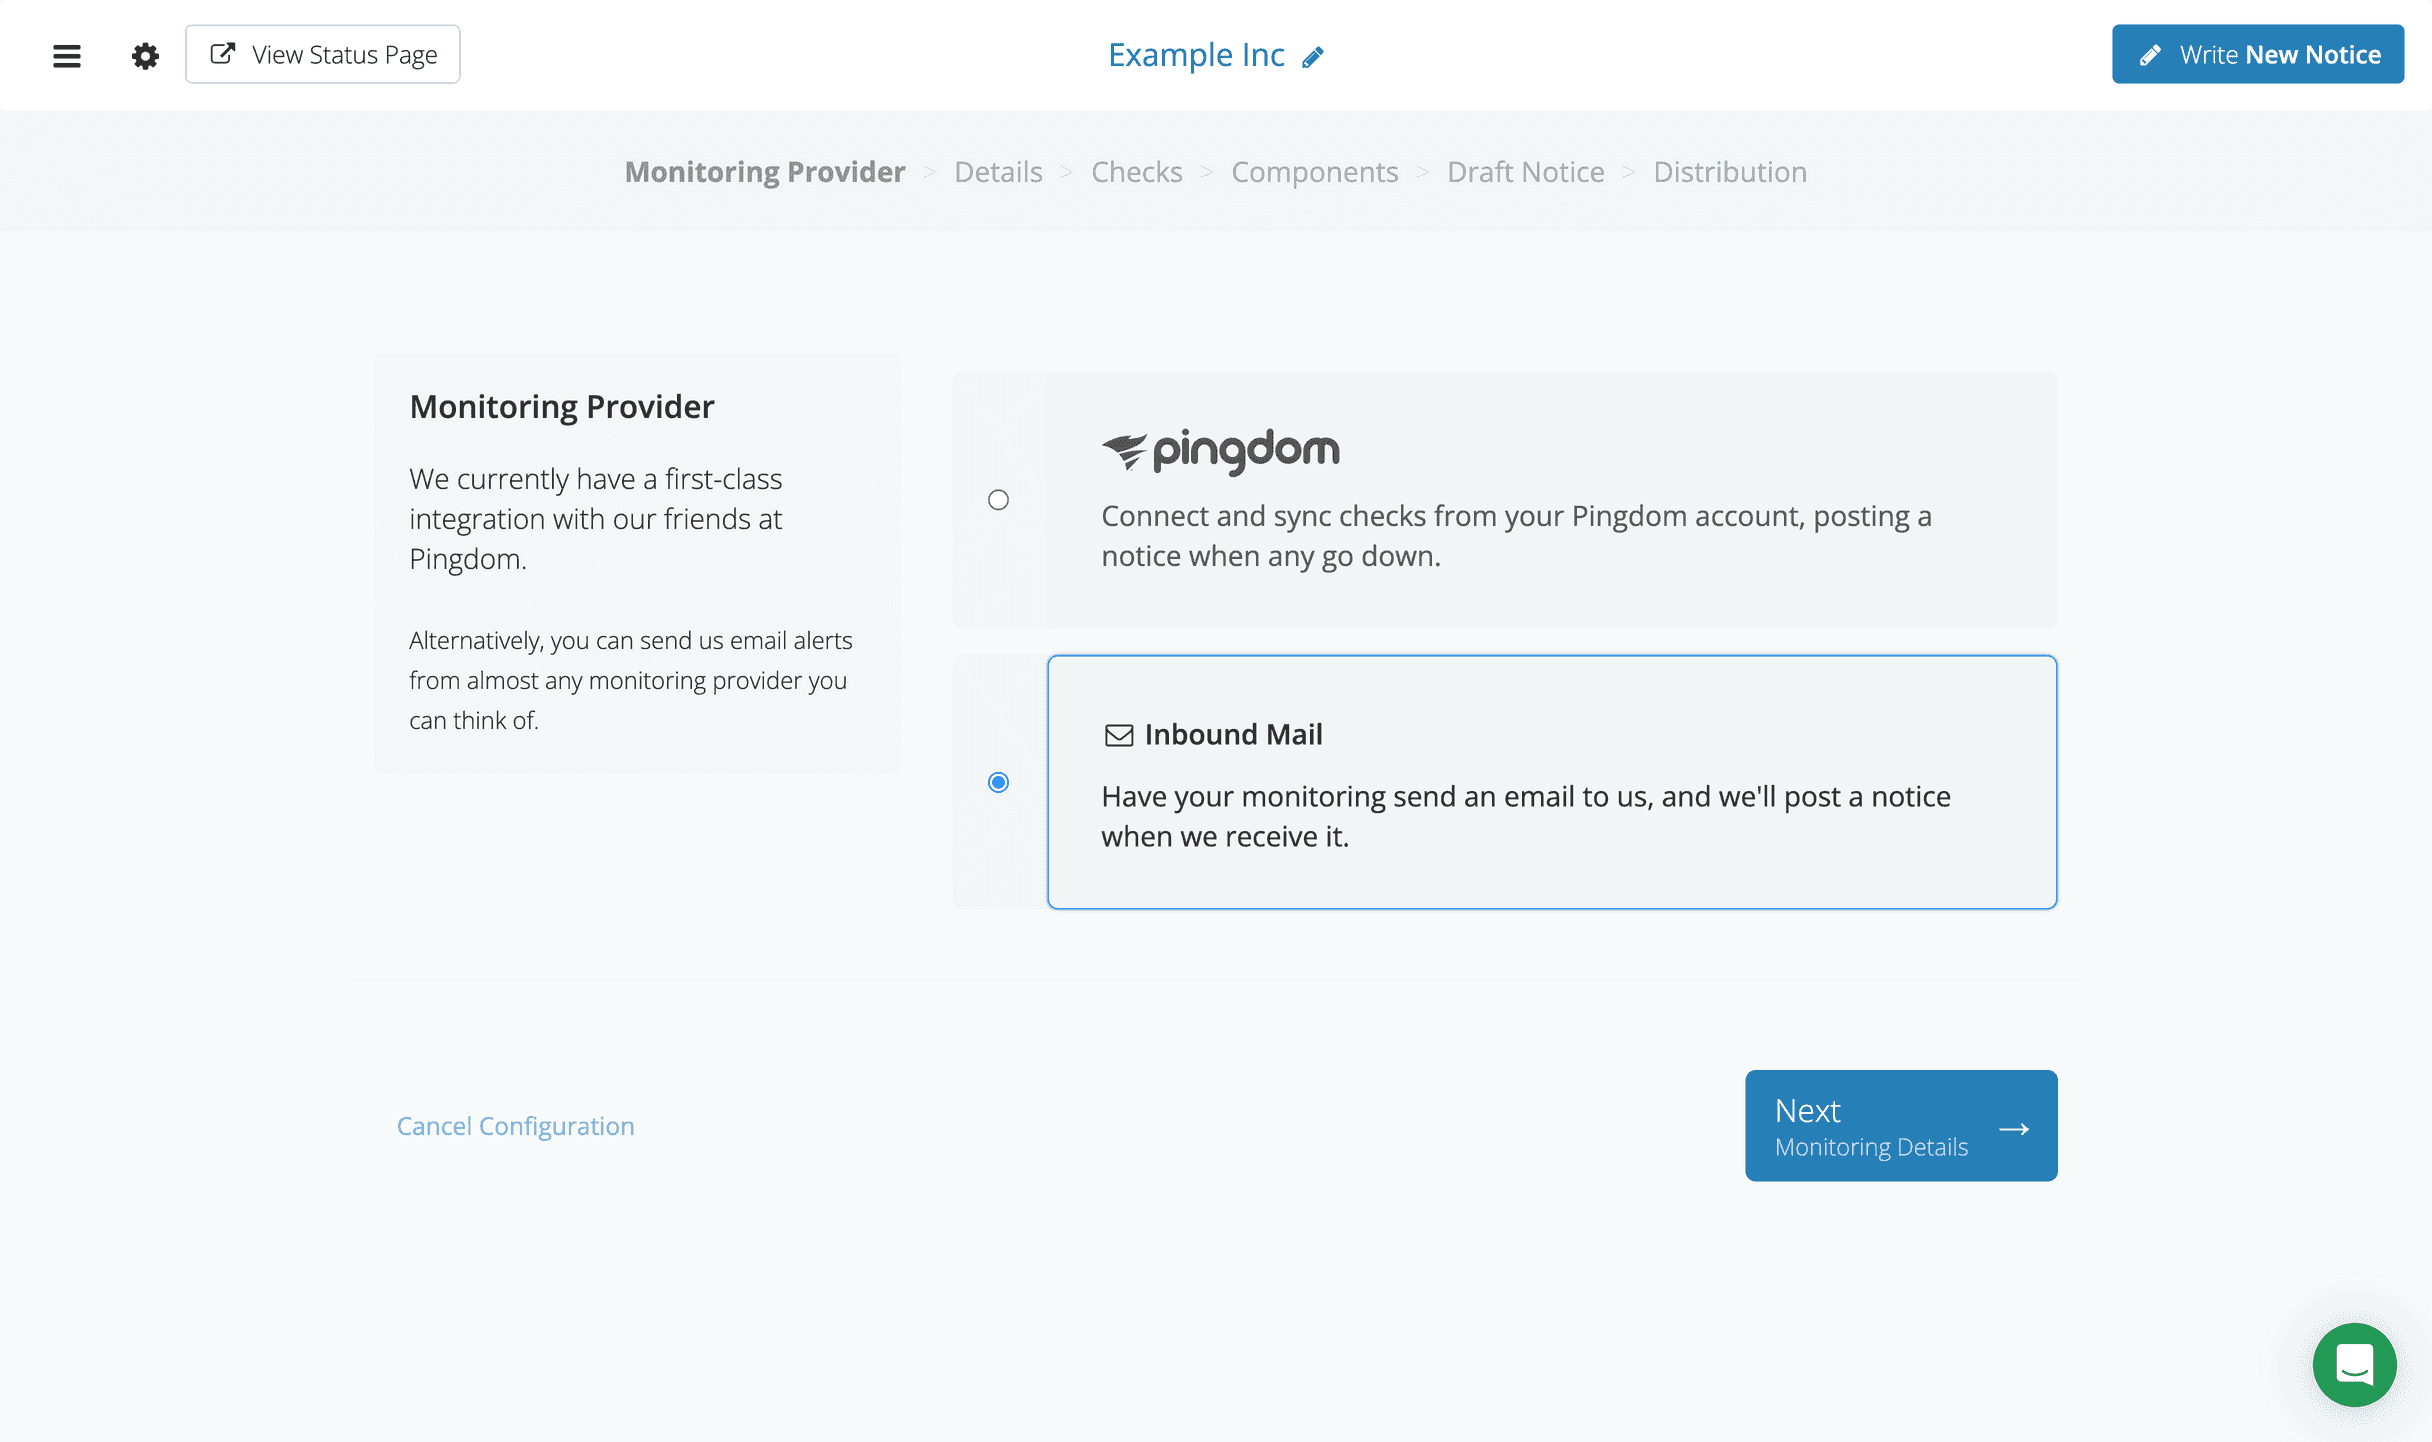Click the Cancel Configuration link
This screenshot has height=1442, width=2432.
tap(515, 1124)
